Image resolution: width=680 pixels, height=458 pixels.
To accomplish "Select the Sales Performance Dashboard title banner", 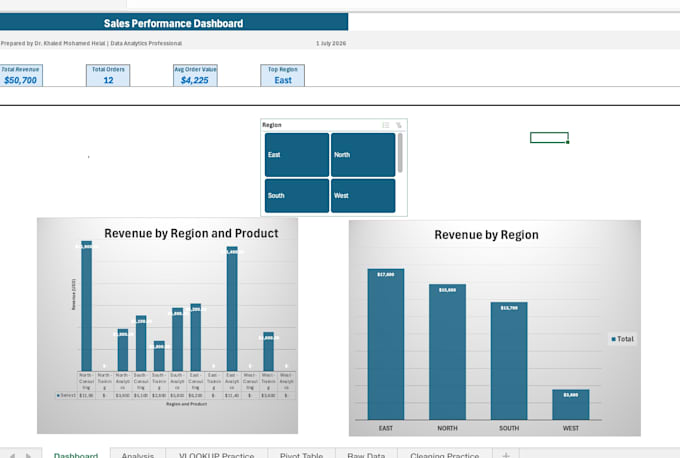I will (173, 23).
